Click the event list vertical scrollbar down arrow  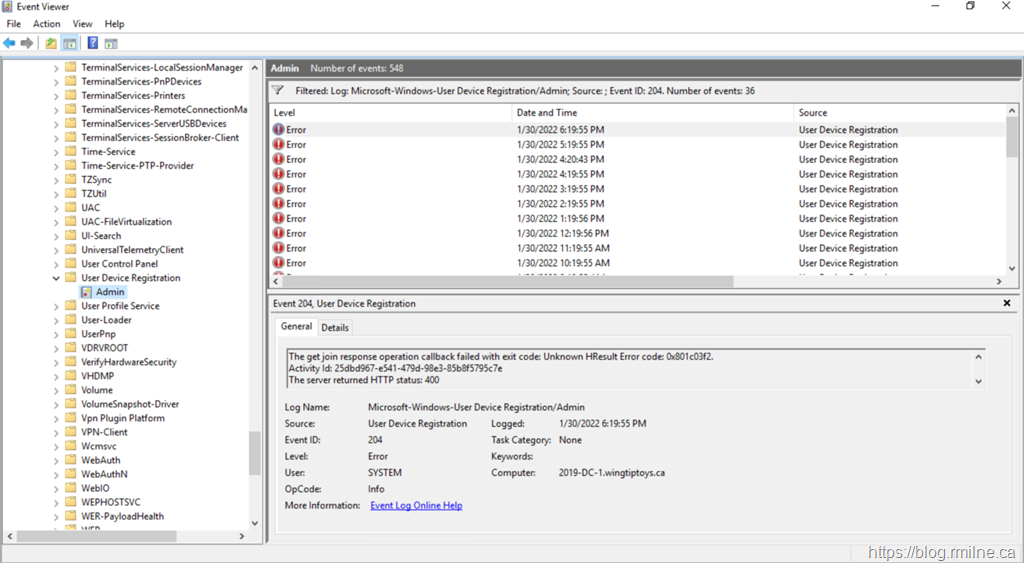1012,268
